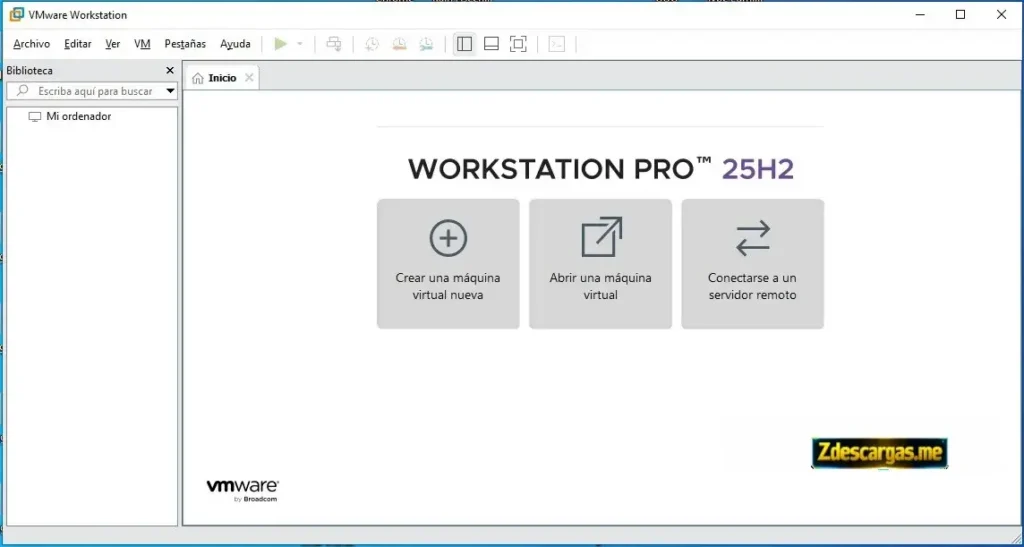Click the green power-on play icon
1024x547 pixels.
(281, 44)
